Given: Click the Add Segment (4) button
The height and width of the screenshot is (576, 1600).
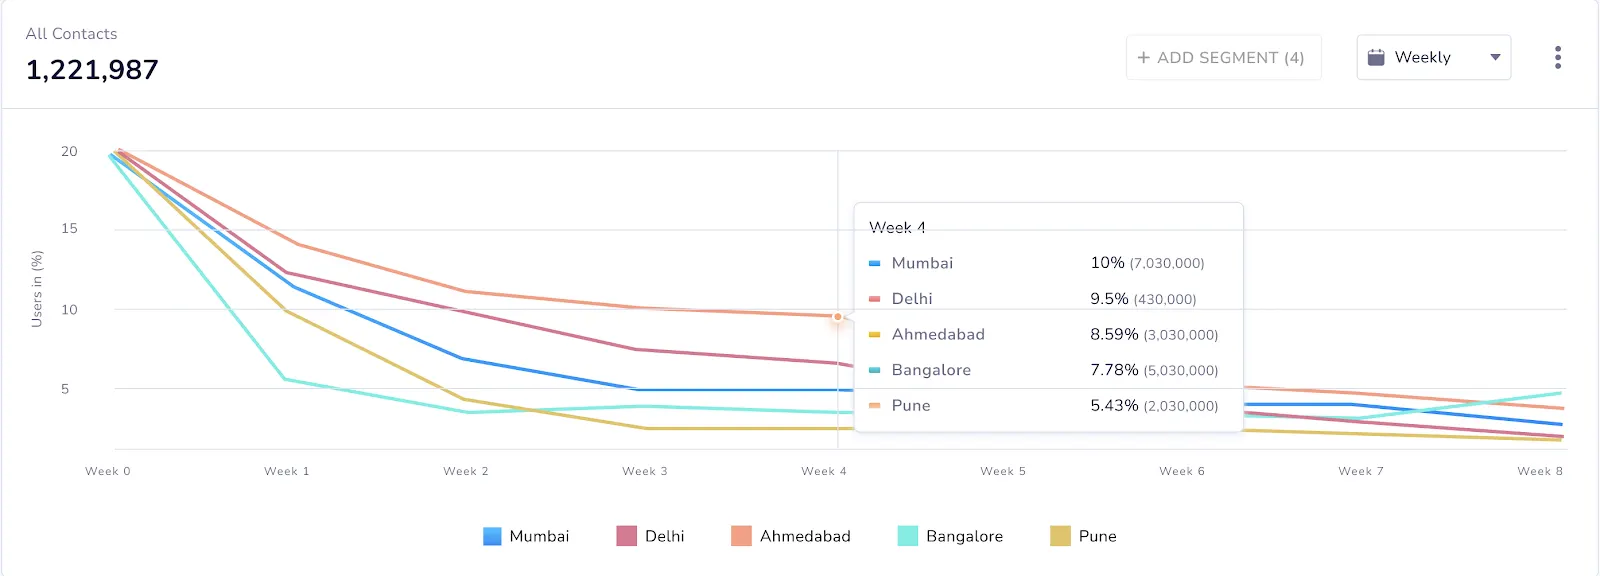Looking at the screenshot, I should point(1223,58).
